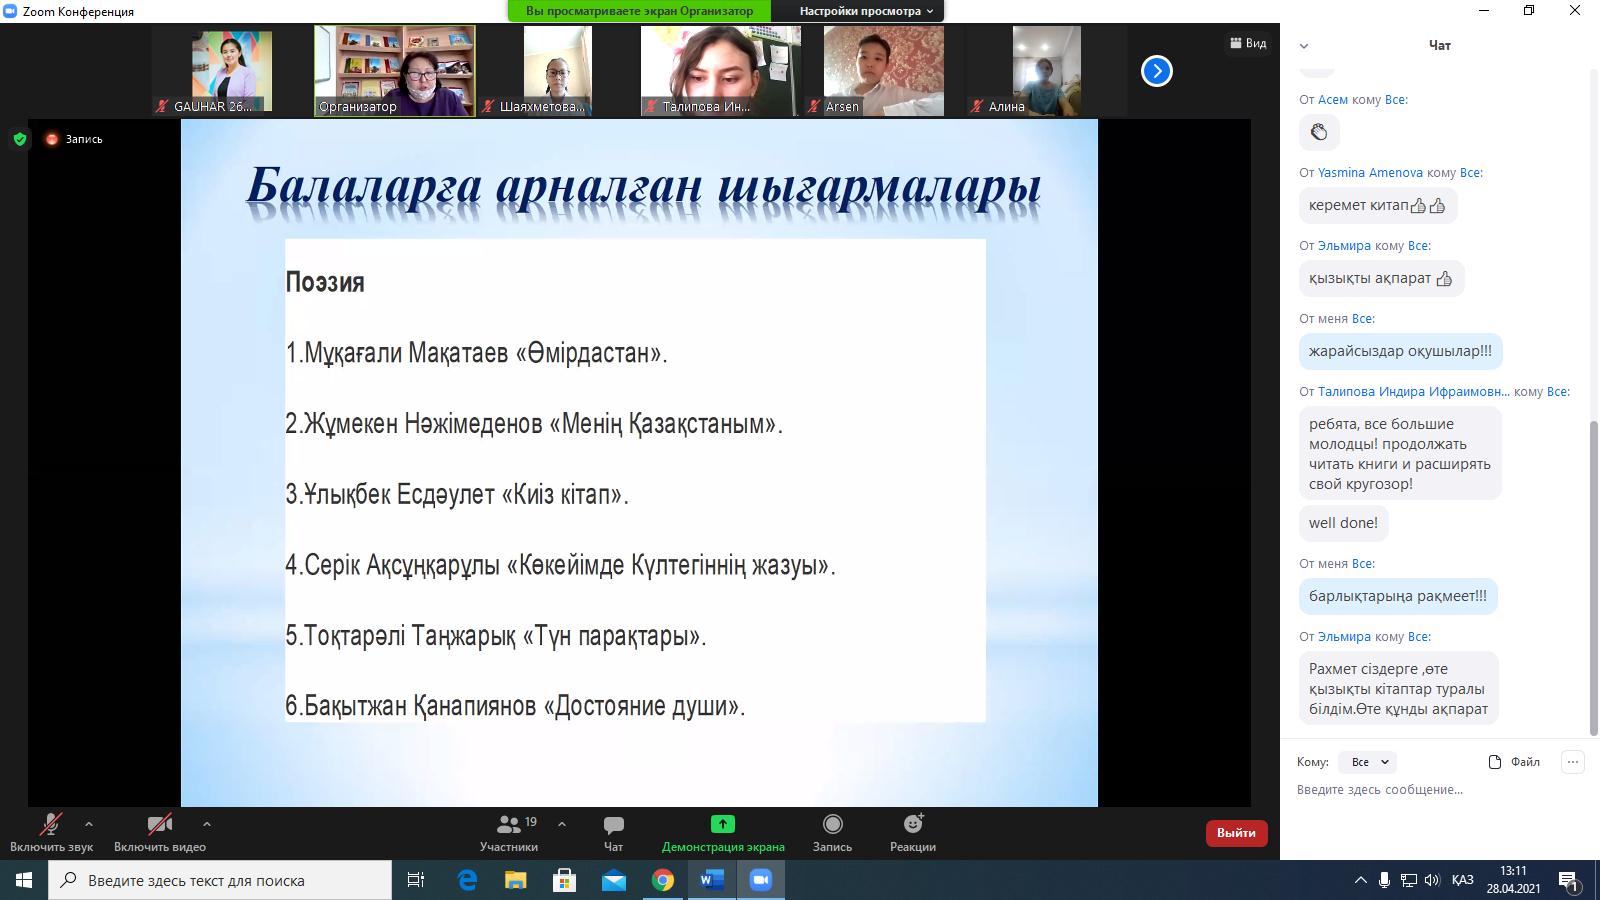Open Реакции reactions menu
Viewport: 1600px width, 900px height.
(x=913, y=833)
